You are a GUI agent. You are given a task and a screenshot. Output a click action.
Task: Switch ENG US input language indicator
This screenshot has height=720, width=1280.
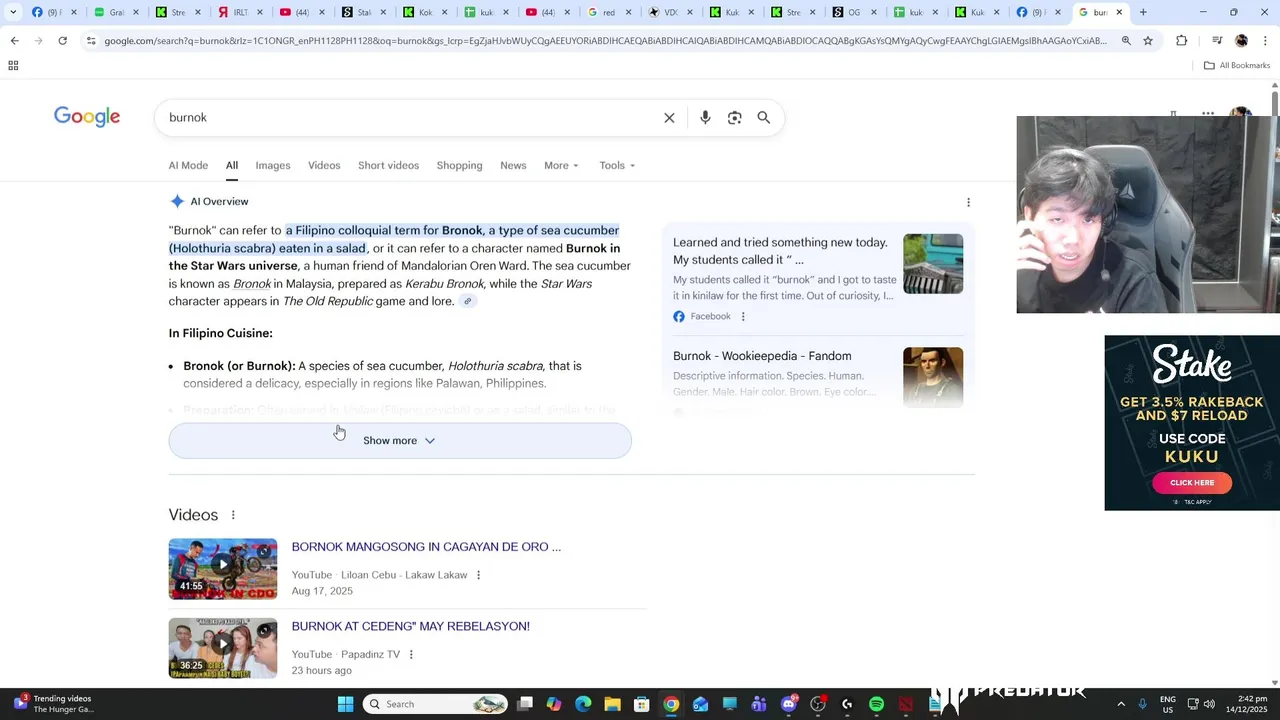tap(1168, 704)
